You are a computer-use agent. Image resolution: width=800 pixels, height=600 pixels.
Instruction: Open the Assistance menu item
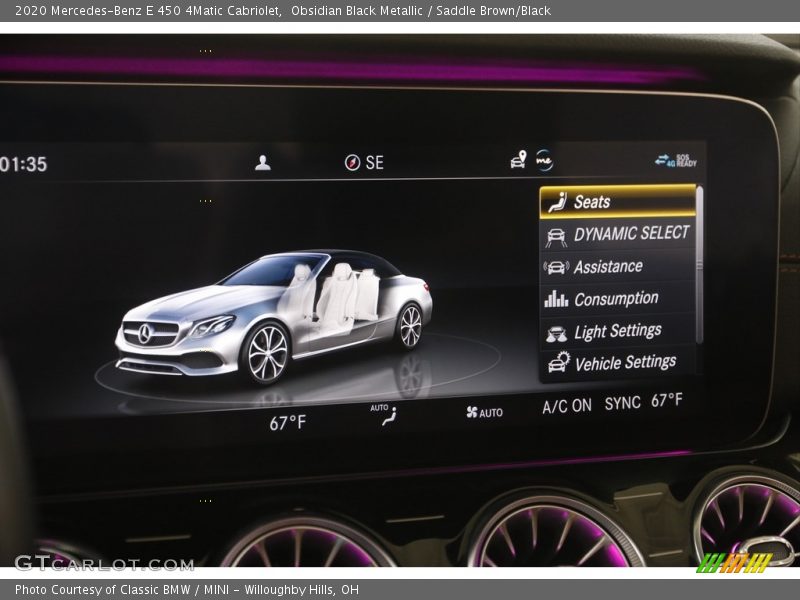click(x=618, y=267)
